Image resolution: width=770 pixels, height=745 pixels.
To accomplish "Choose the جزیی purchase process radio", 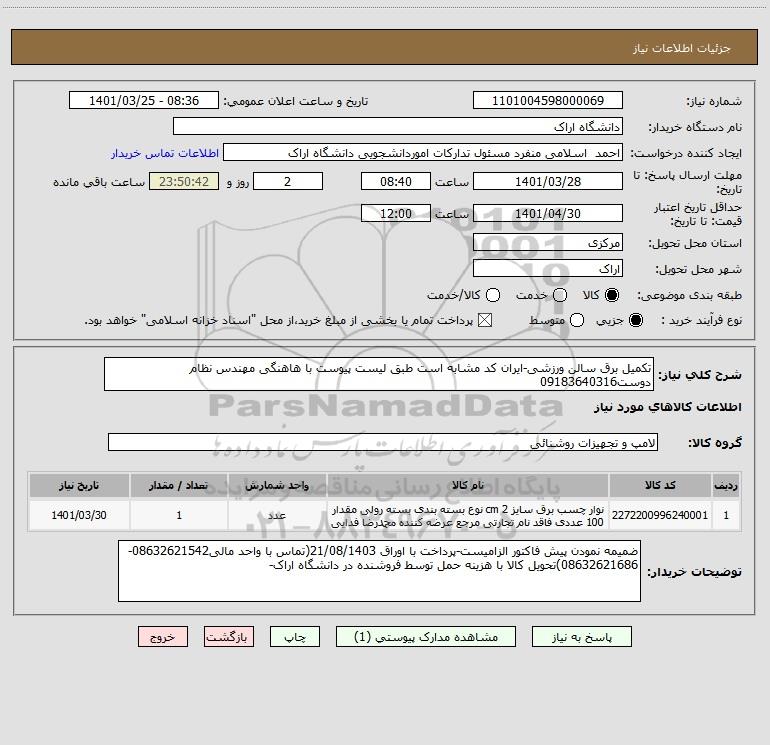I will tap(635, 320).
